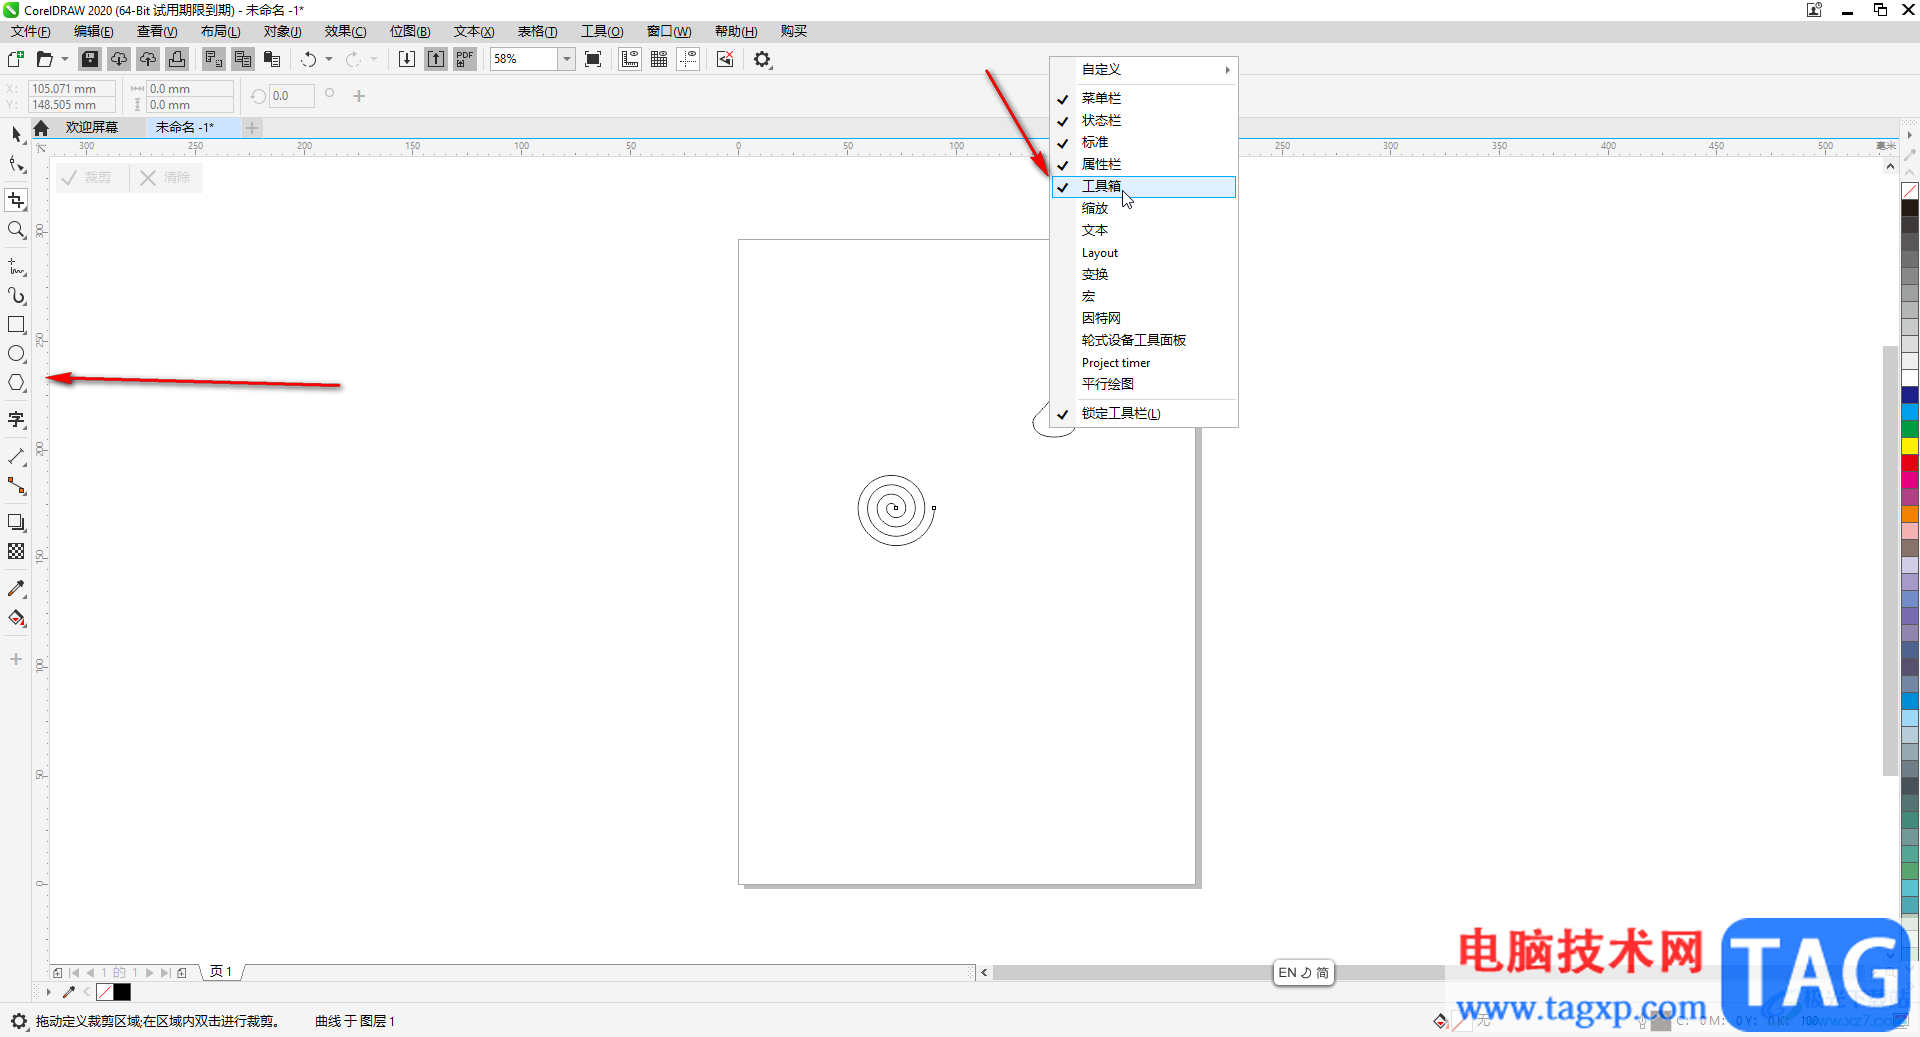The image size is (1920, 1037).
Task: Select the Interactive Fill bucket tool
Action: point(16,618)
